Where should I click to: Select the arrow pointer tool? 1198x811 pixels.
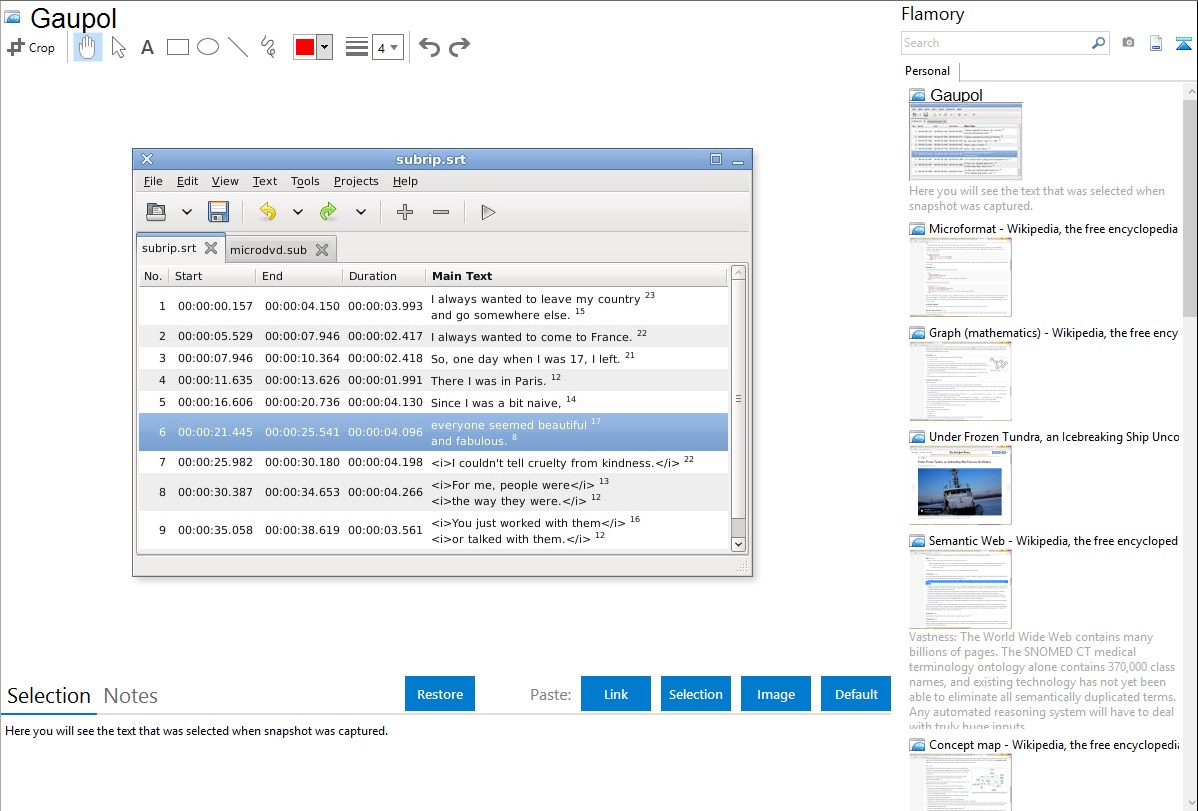118,47
